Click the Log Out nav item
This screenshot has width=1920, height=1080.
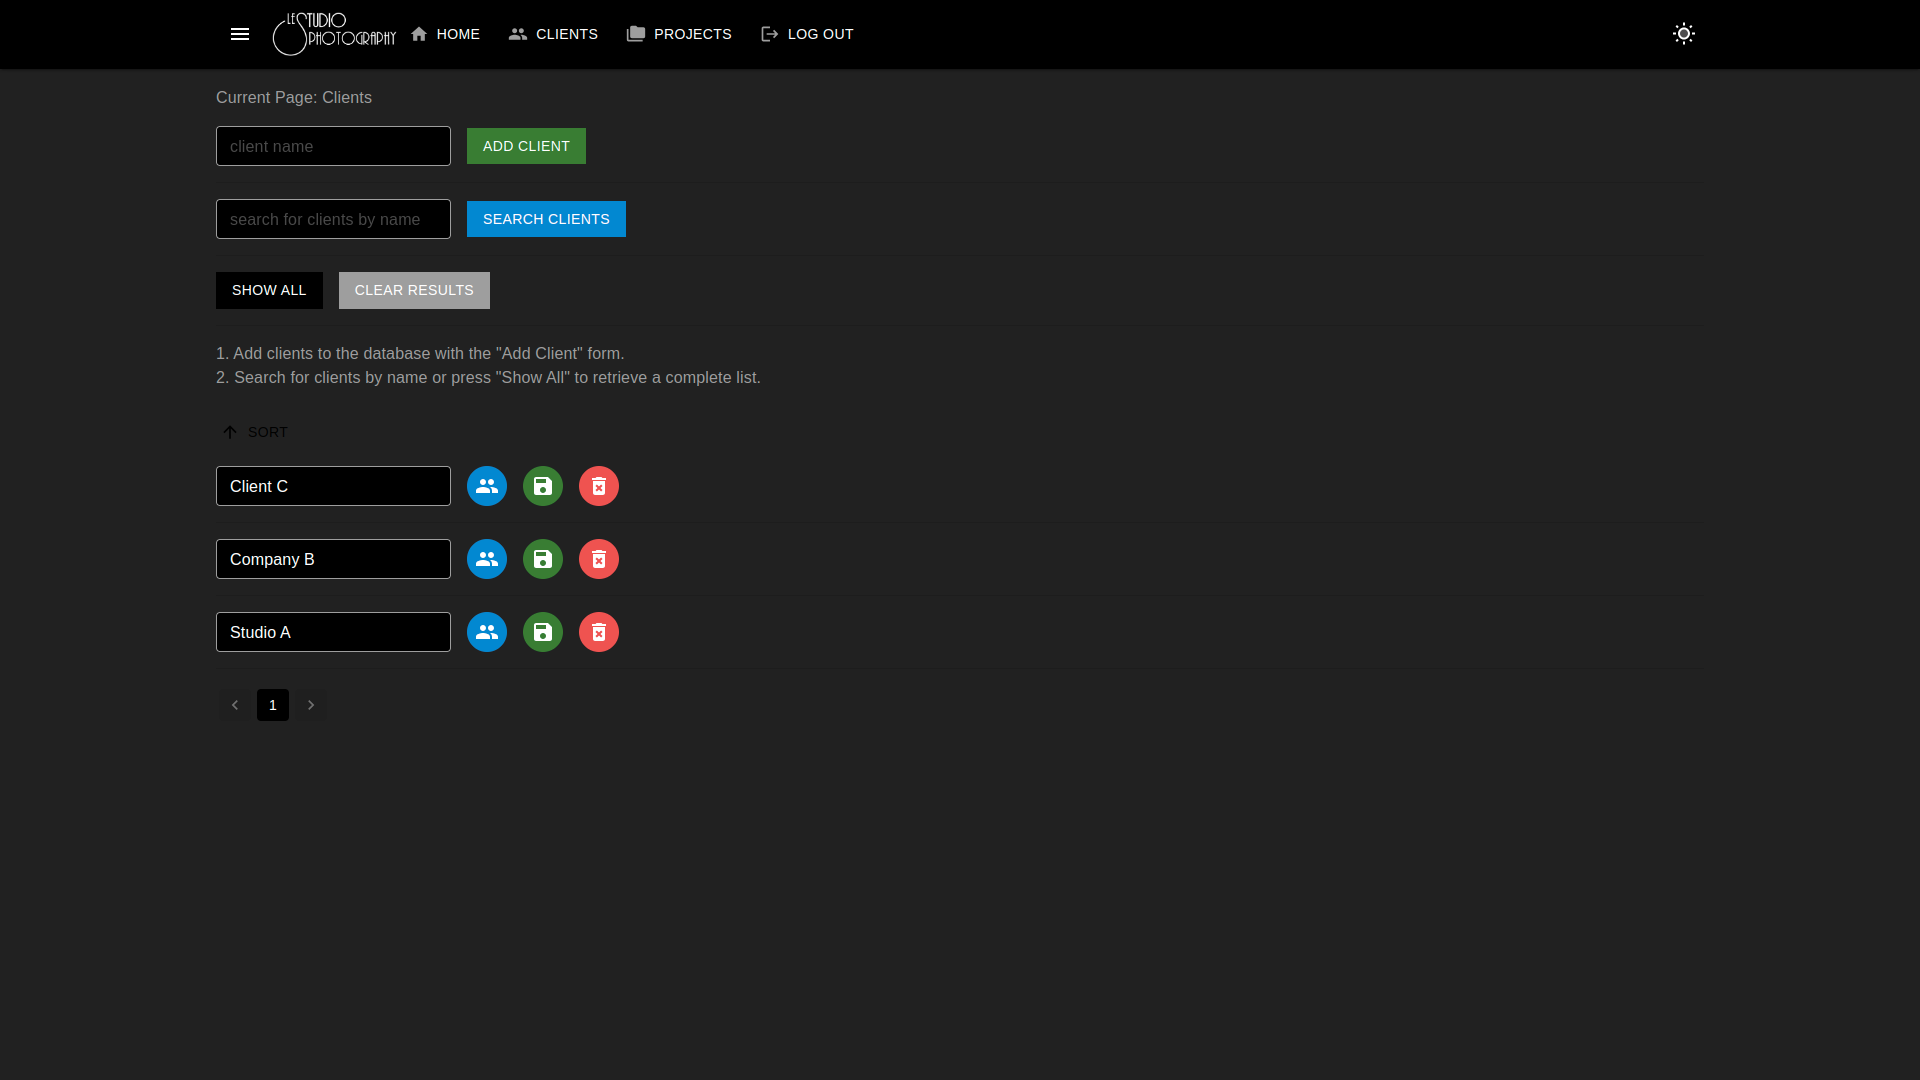(x=807, y=34)
